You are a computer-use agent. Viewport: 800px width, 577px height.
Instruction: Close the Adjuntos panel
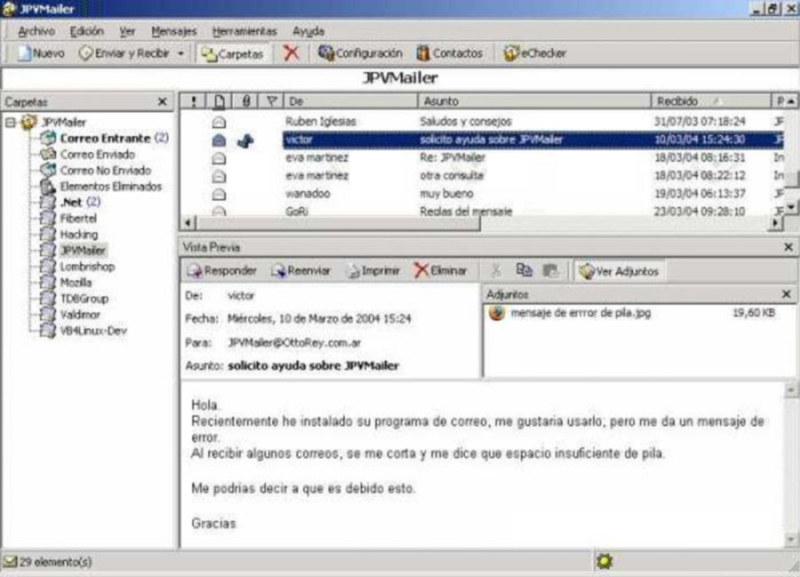click(786, 294)
